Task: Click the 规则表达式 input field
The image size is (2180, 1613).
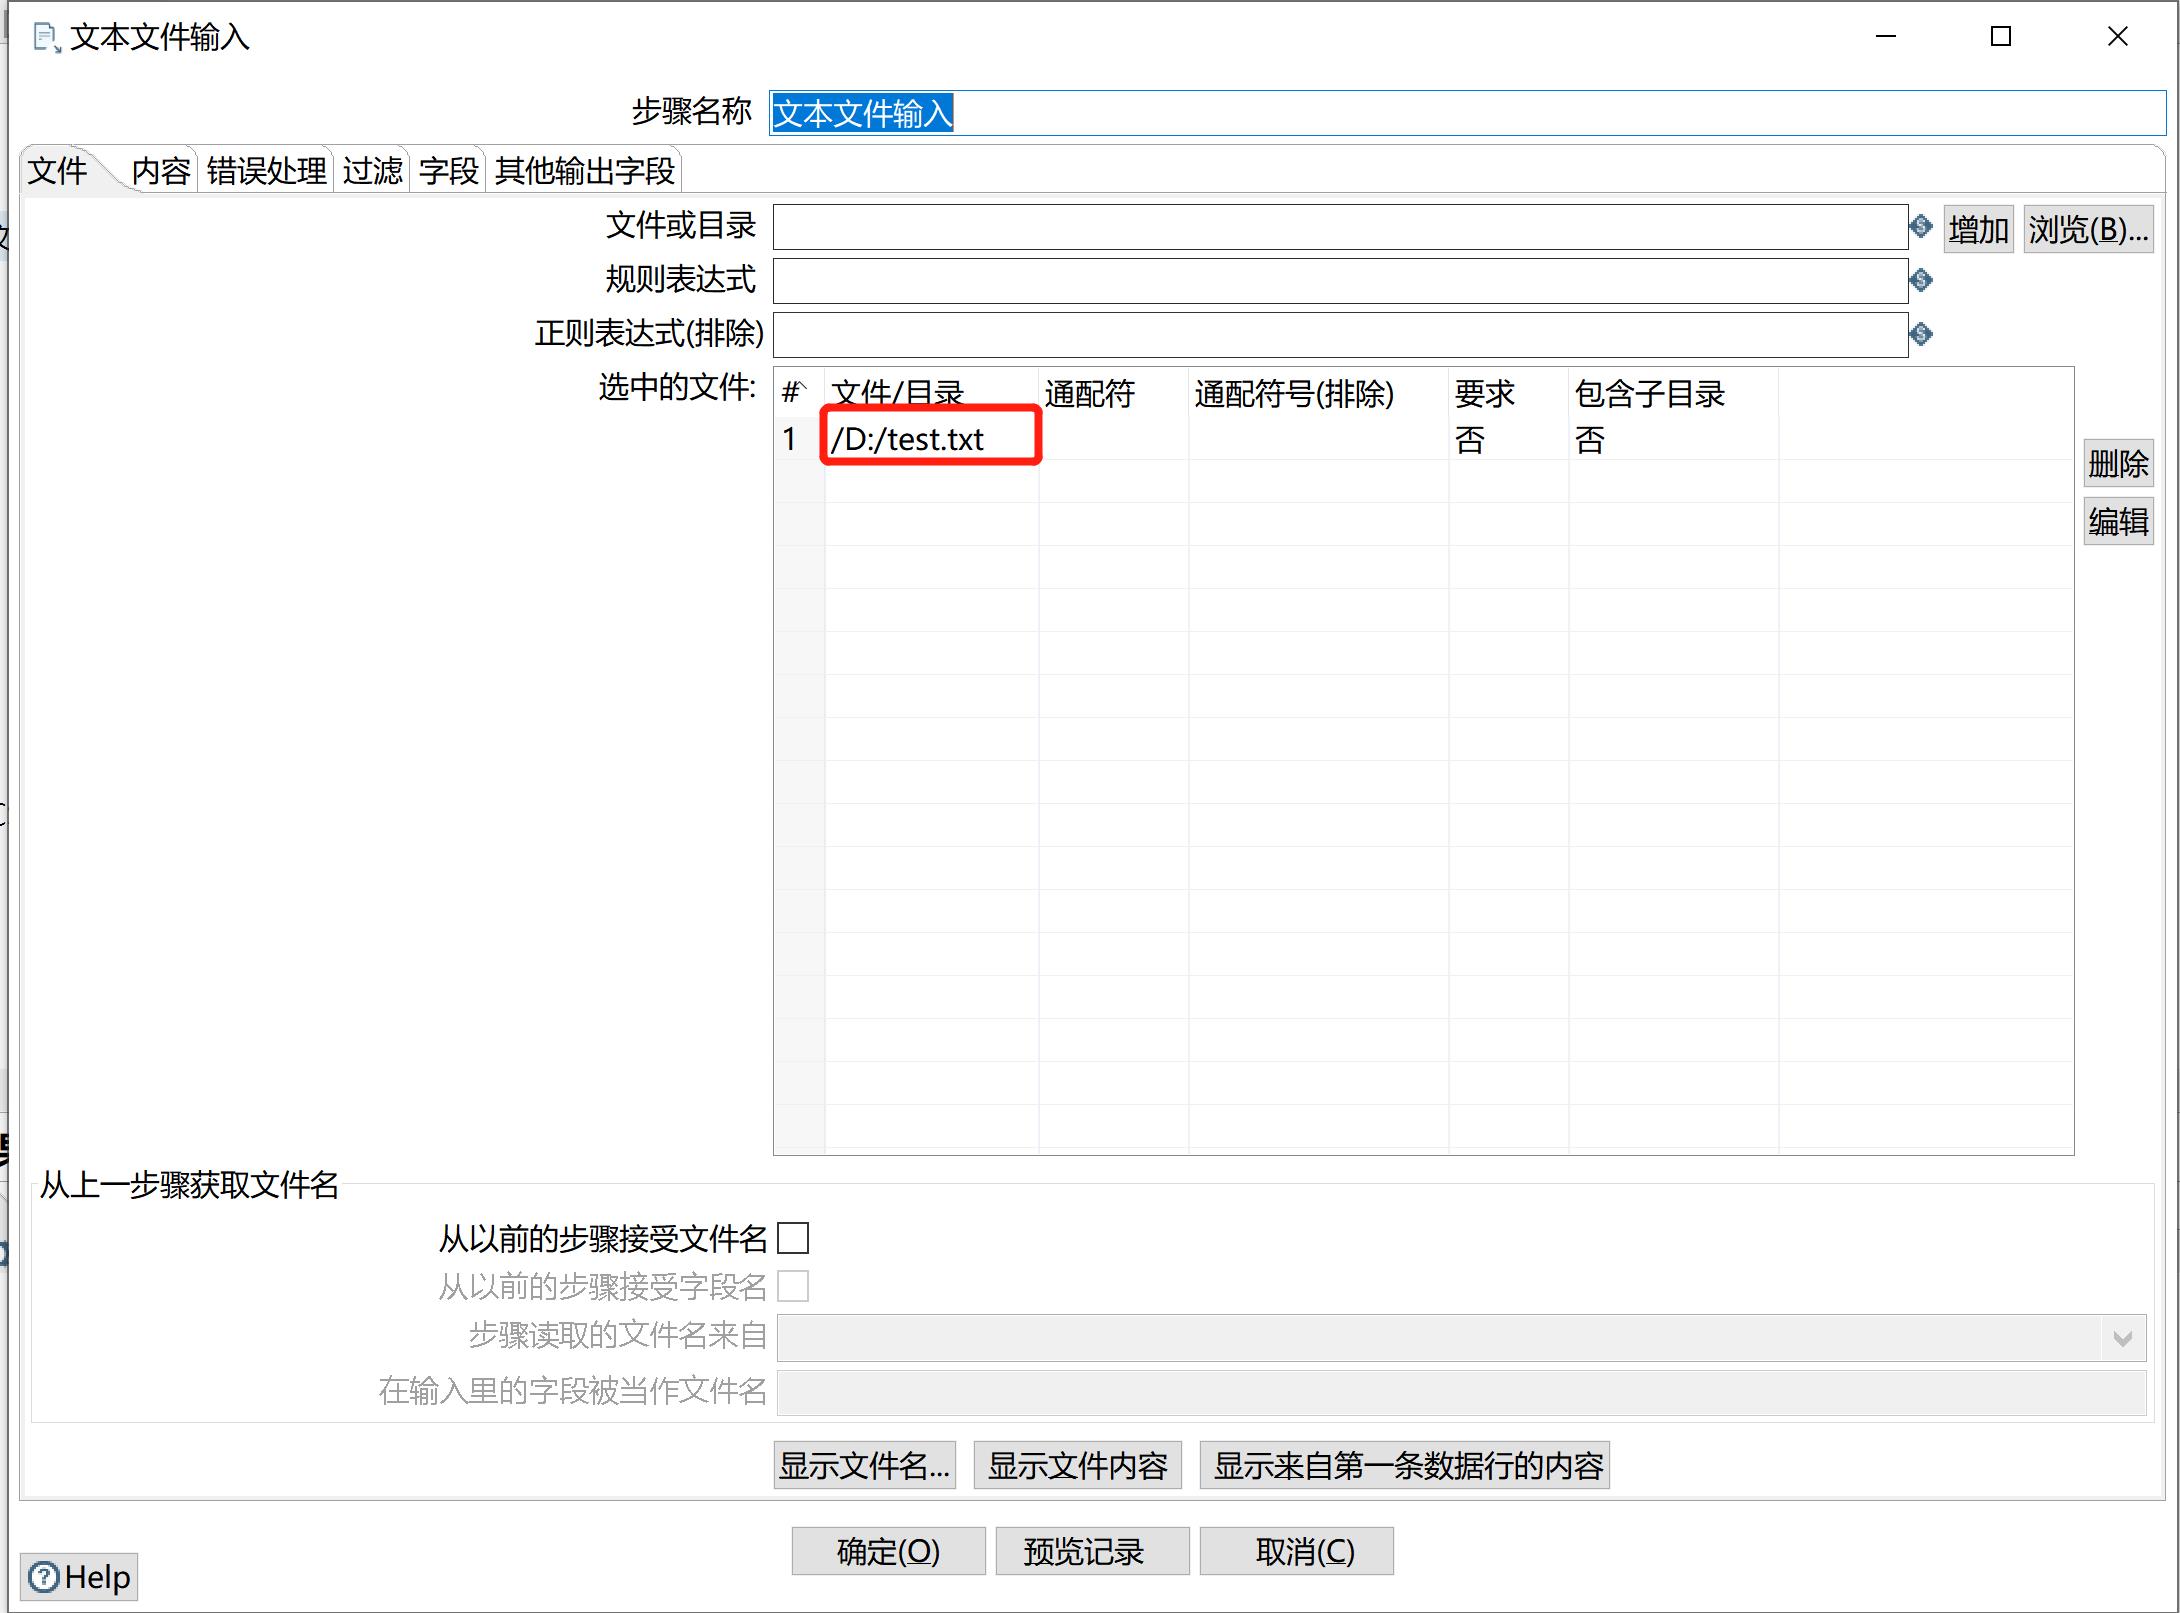Action: coord(1340,281)
